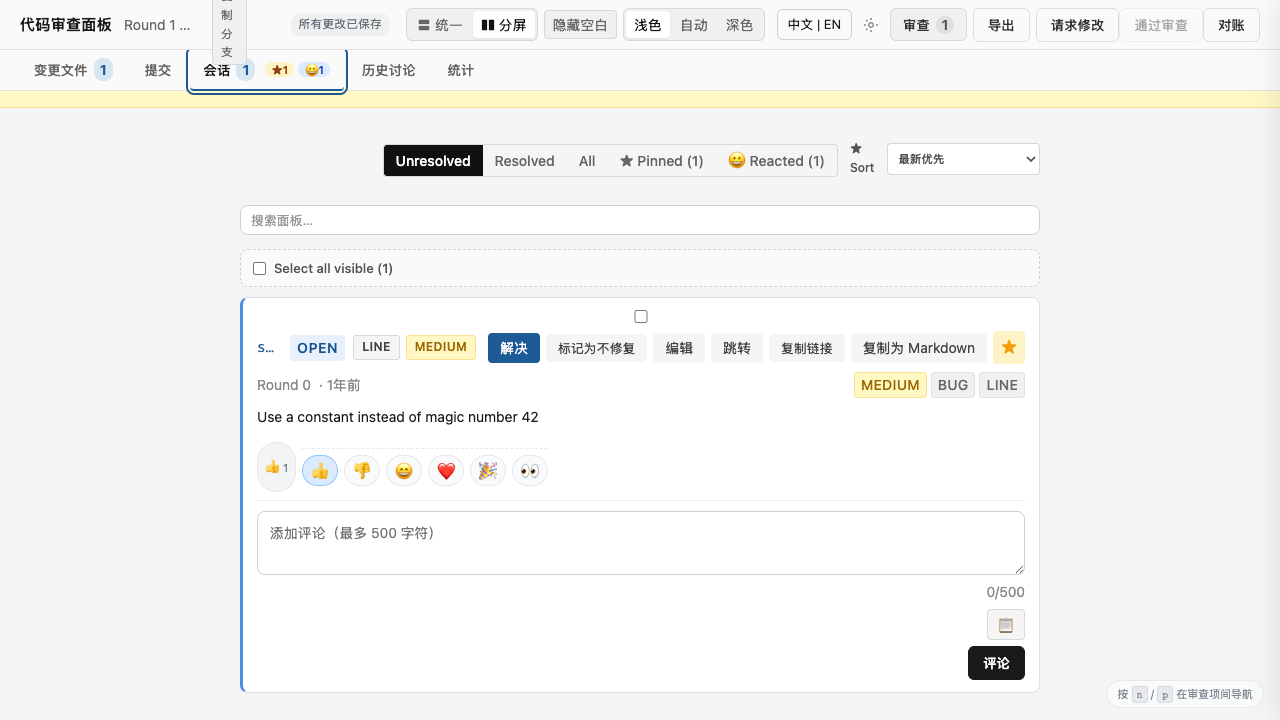Click 复制为 Markdown button
This screenshot has width=1280, height=720.
click(919, 347)
